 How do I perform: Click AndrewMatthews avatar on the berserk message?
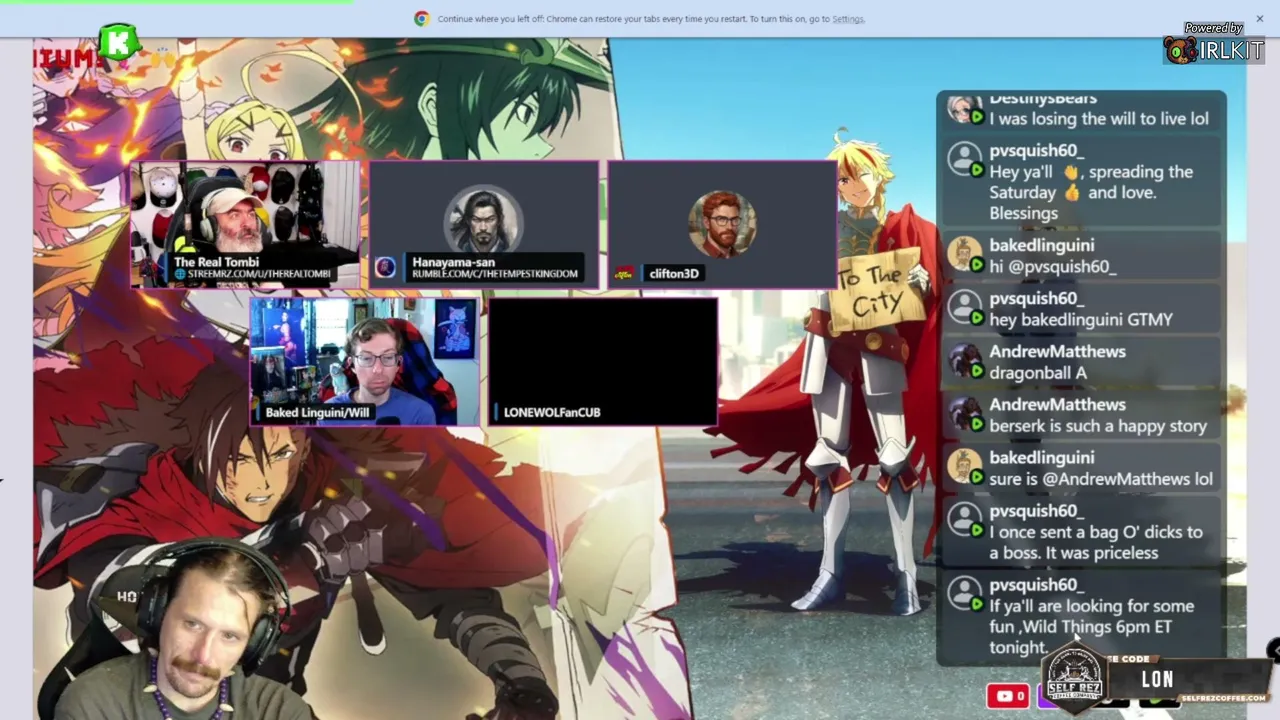coord(965,413)
